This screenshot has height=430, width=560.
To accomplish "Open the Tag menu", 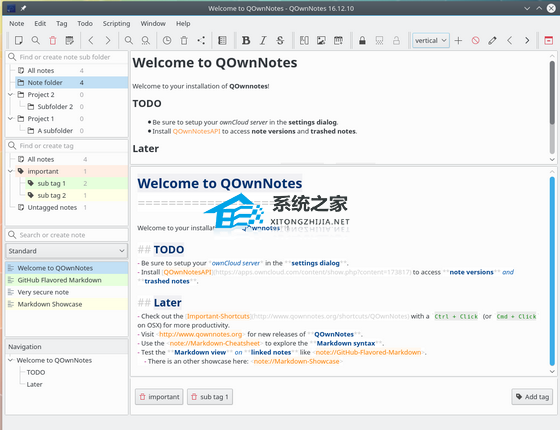I will click(x=61, y=24).
